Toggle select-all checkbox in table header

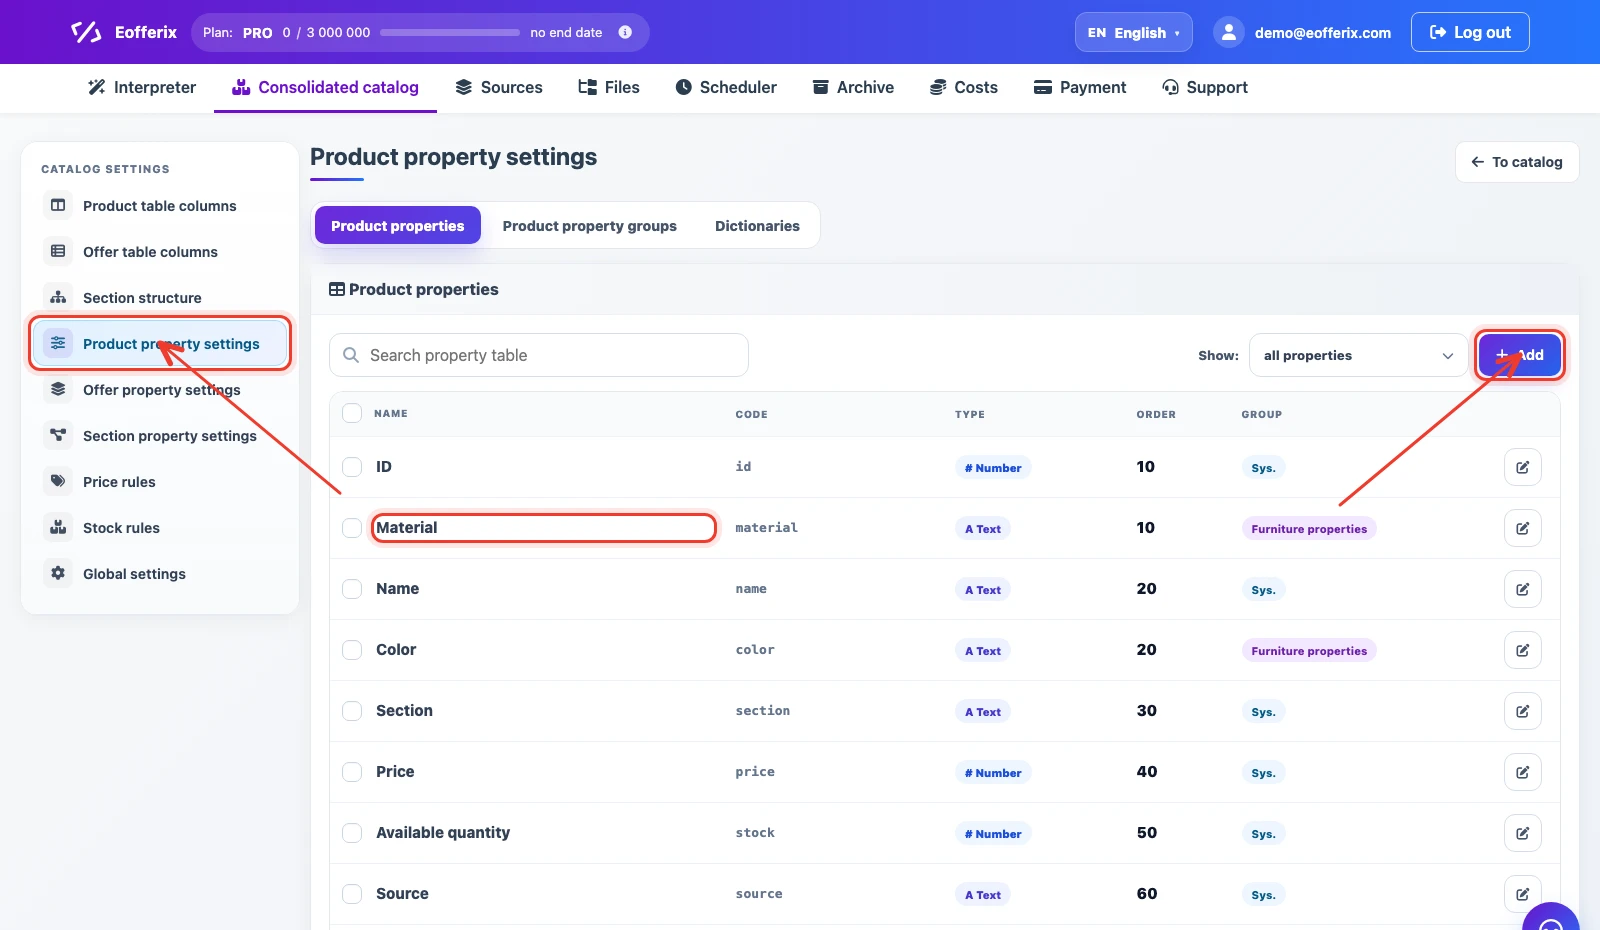tap(352, 413)
